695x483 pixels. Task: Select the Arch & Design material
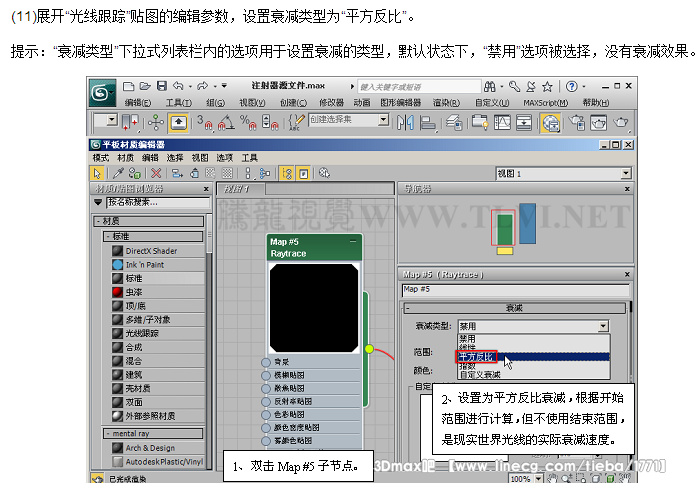[158, 448]
